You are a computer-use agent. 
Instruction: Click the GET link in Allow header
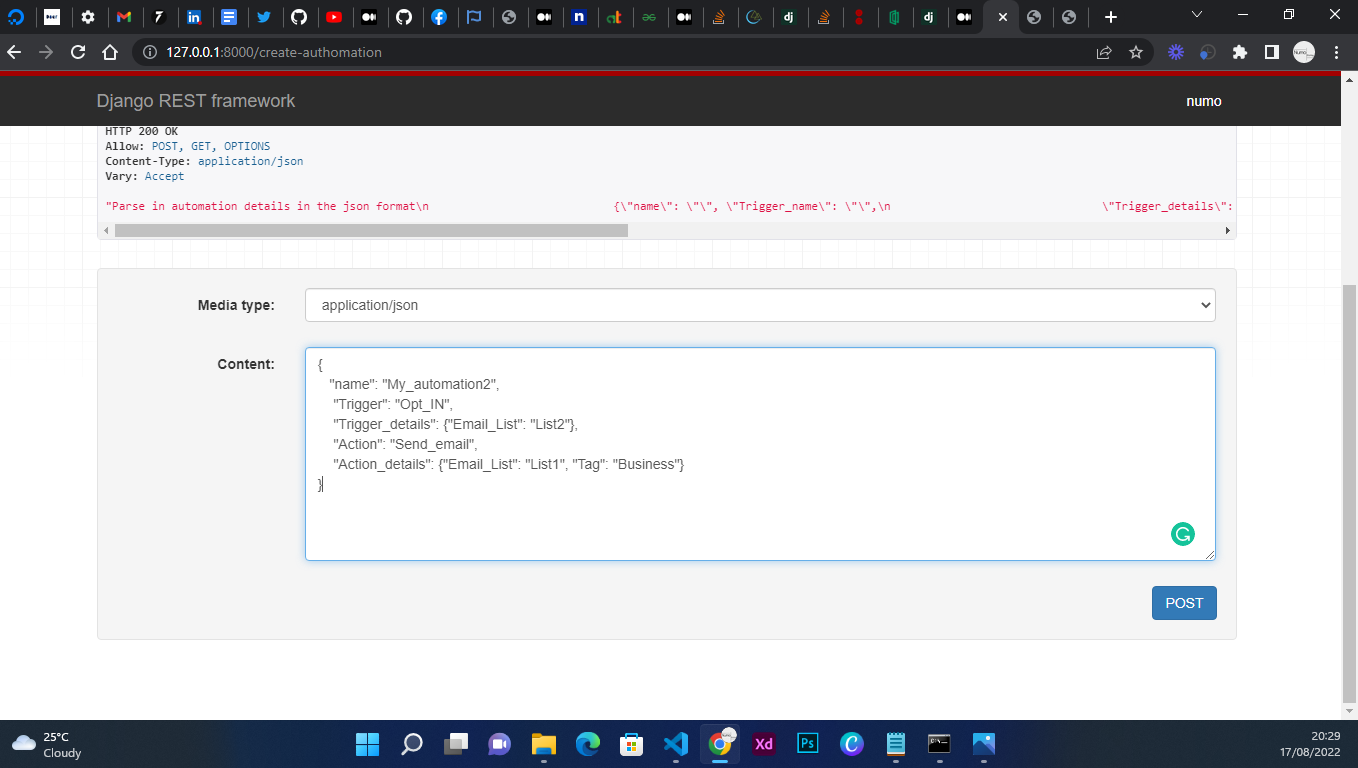[201, 146]
